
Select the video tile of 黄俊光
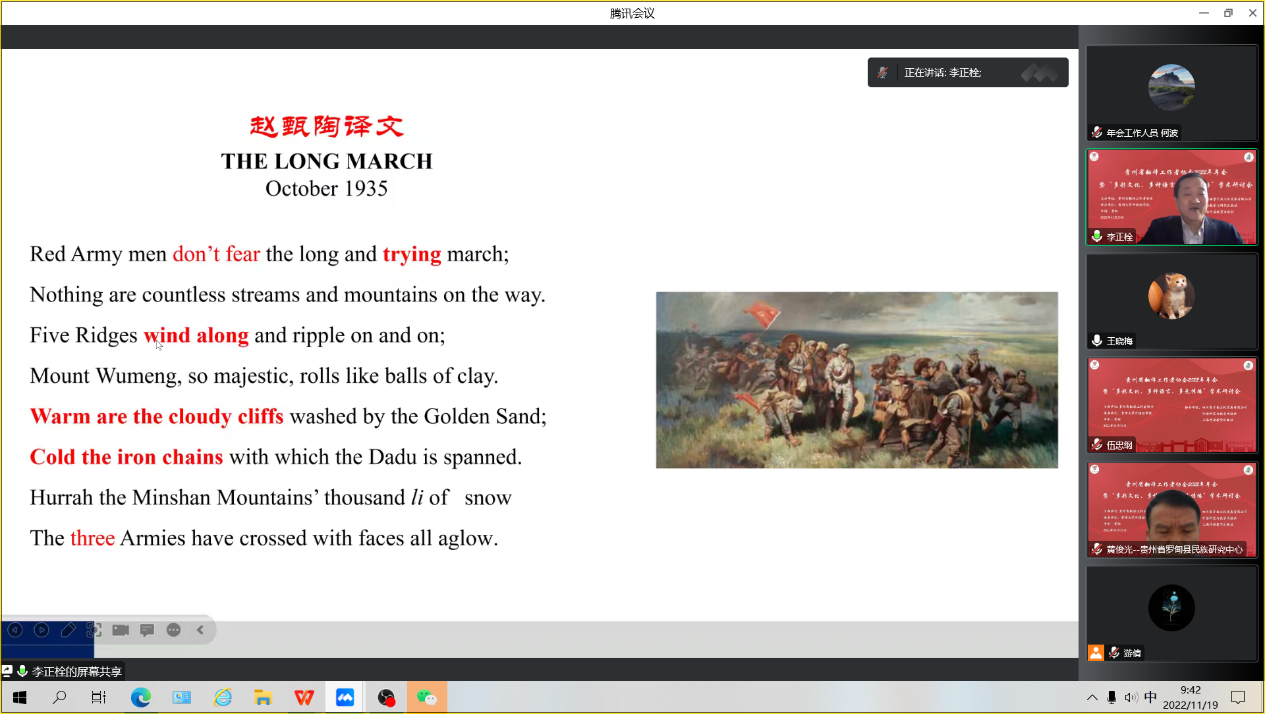1171,509
